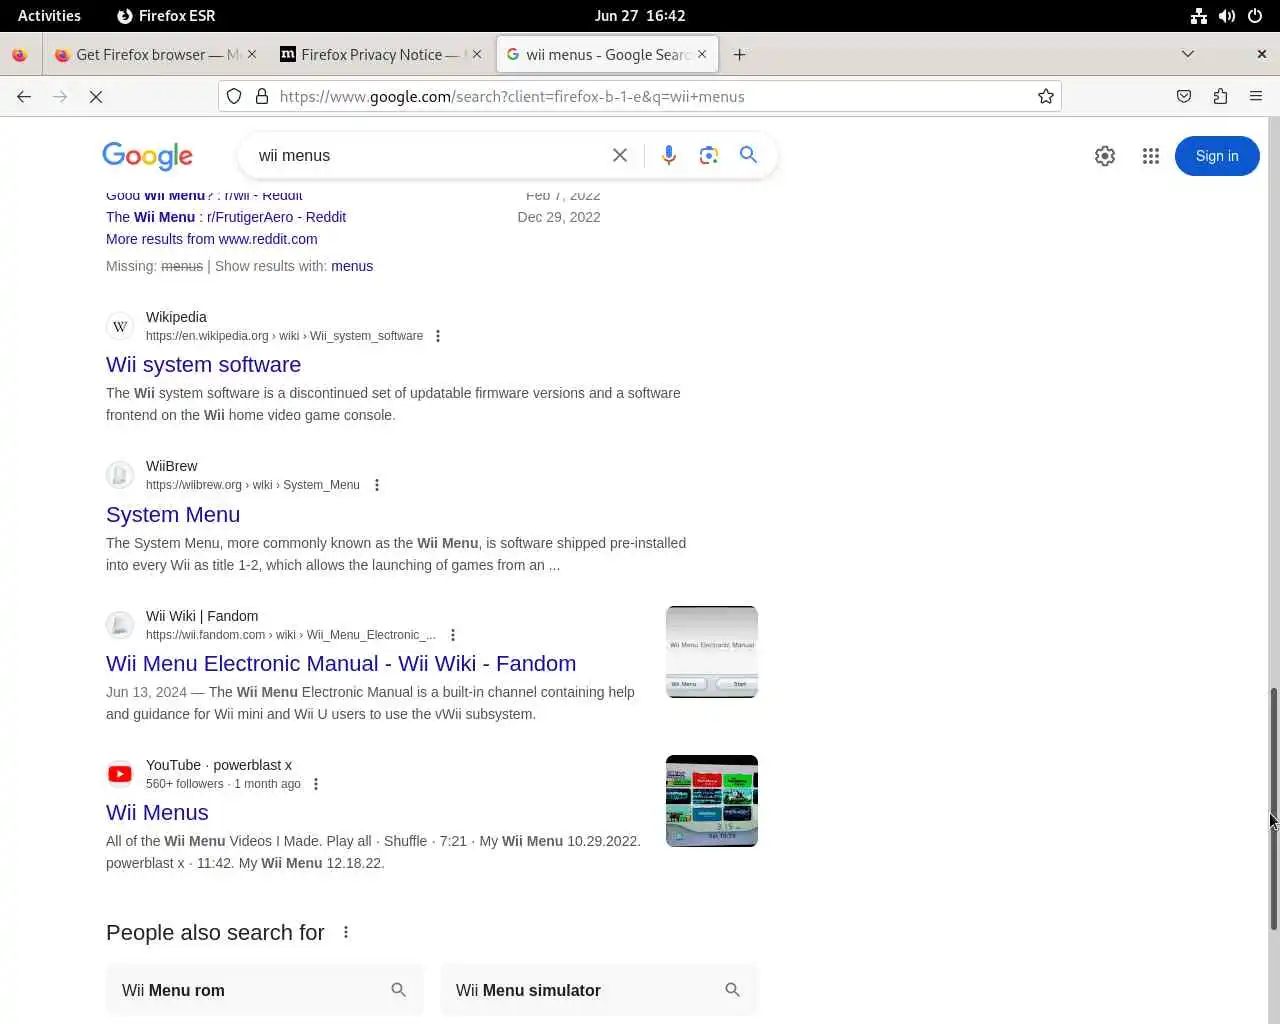Open Firefox ESR app menu
This screenshot has height=1024, width=1280.
coord(166,15)
